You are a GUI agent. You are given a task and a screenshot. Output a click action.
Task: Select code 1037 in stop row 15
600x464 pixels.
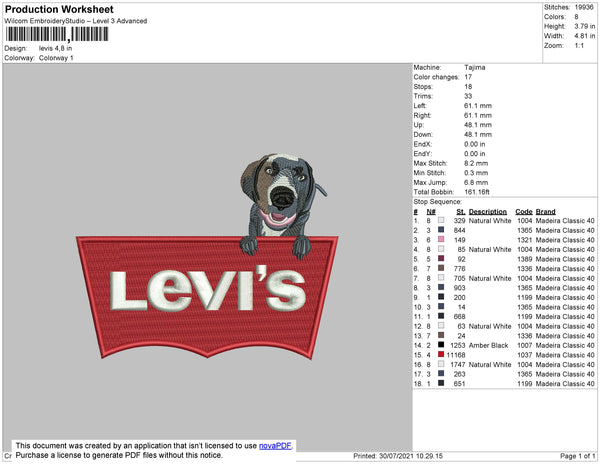point(525,355)
